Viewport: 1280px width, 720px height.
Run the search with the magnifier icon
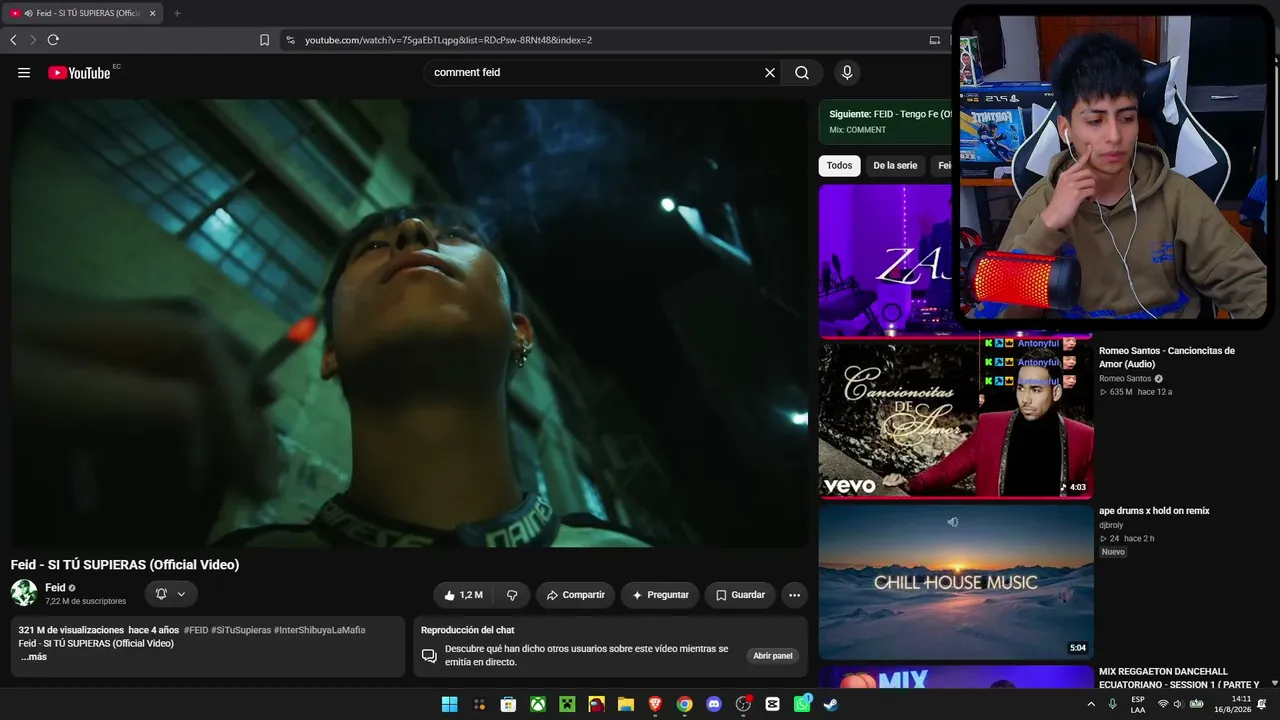coord(802,72)
